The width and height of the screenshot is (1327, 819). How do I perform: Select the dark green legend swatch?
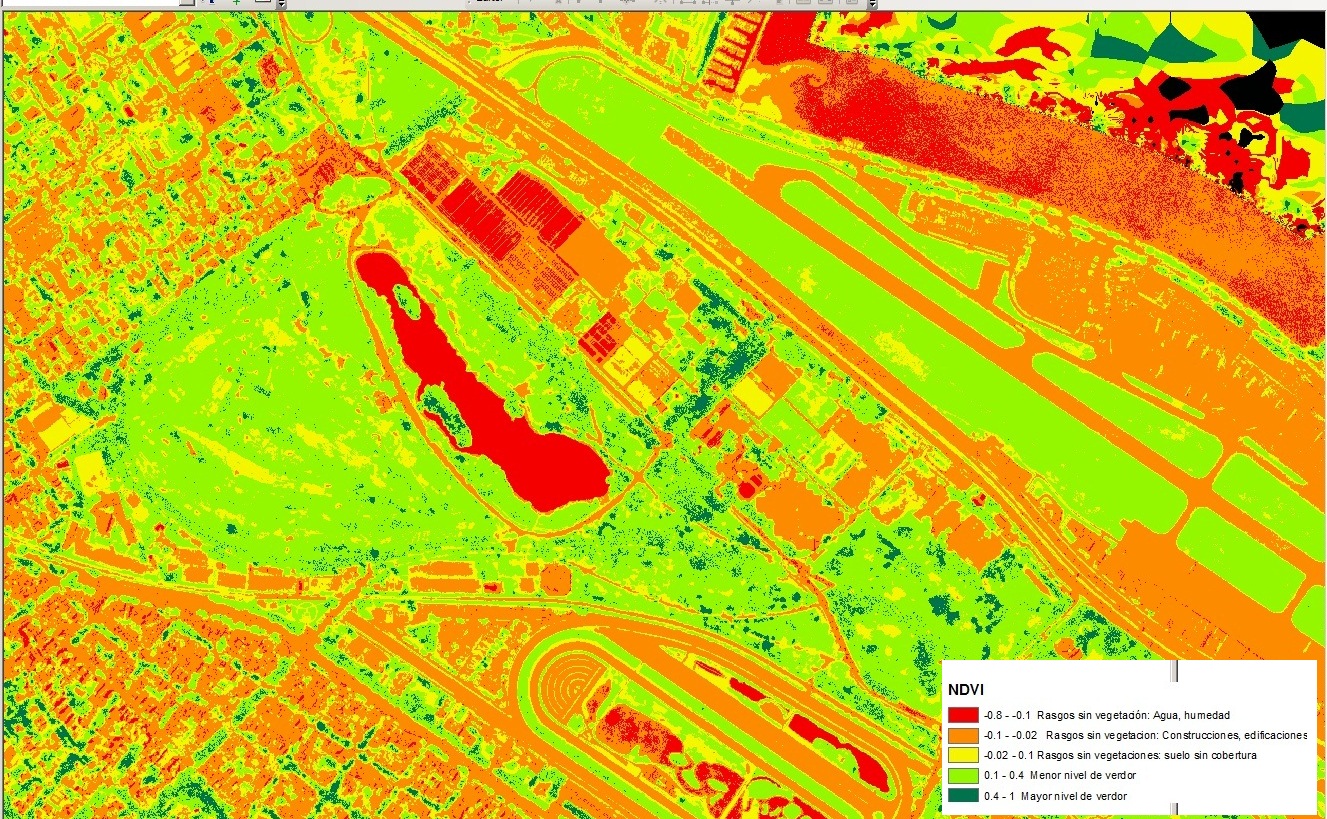(962, 796)
